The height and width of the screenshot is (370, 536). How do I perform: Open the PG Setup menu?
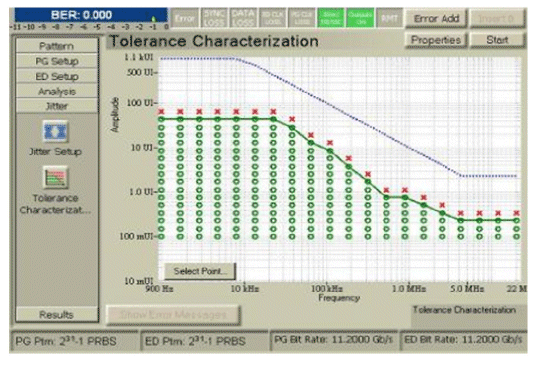[56, 61]
